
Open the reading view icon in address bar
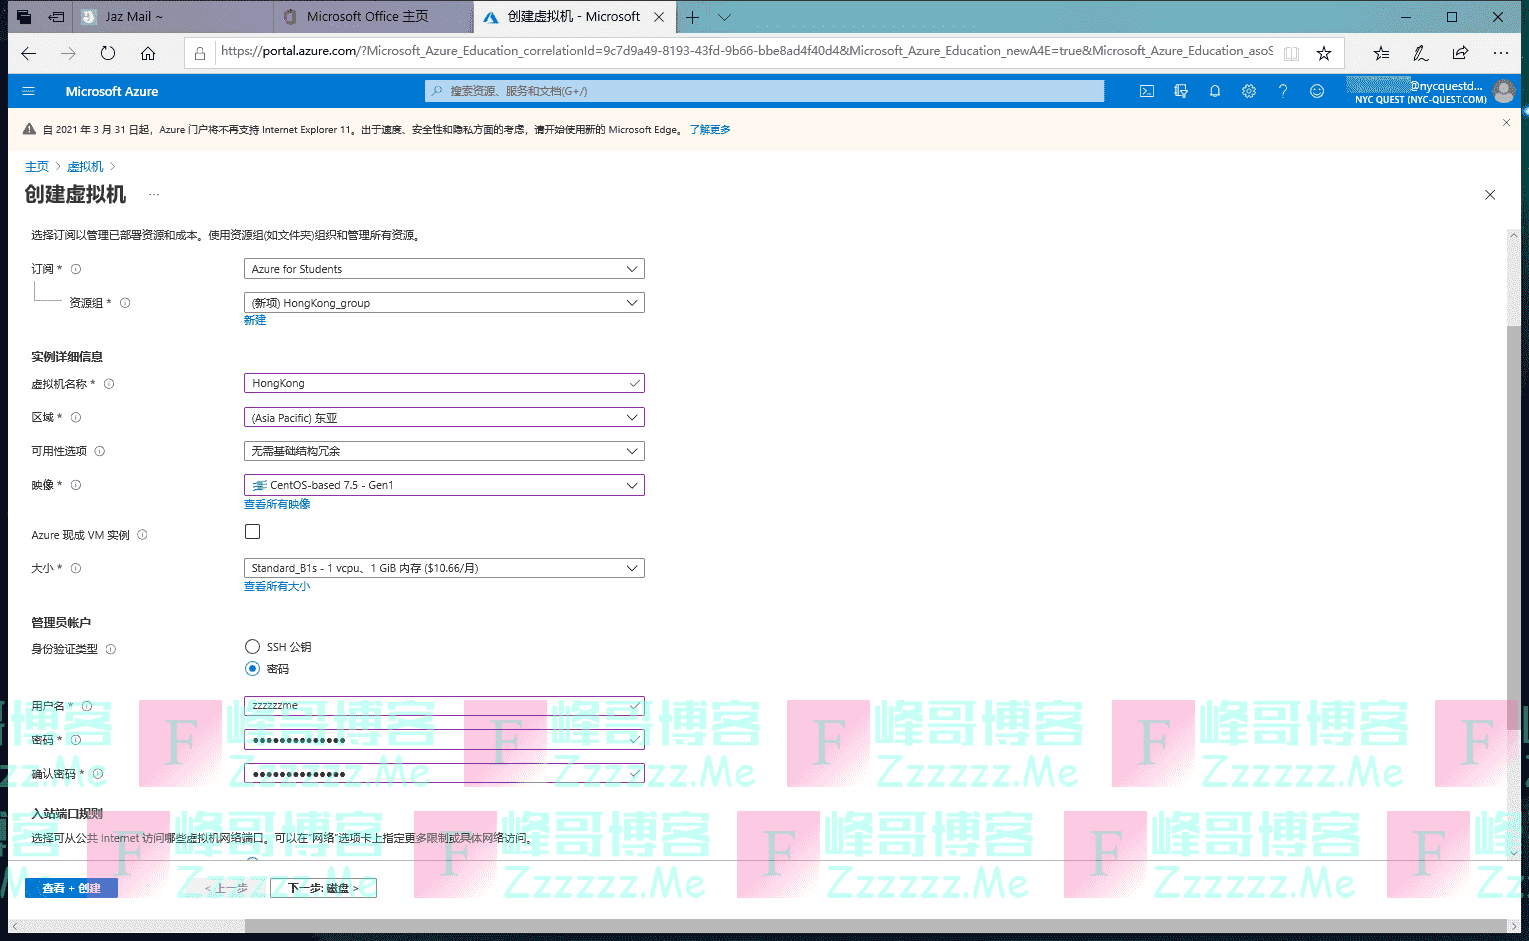coord(1291,53)
